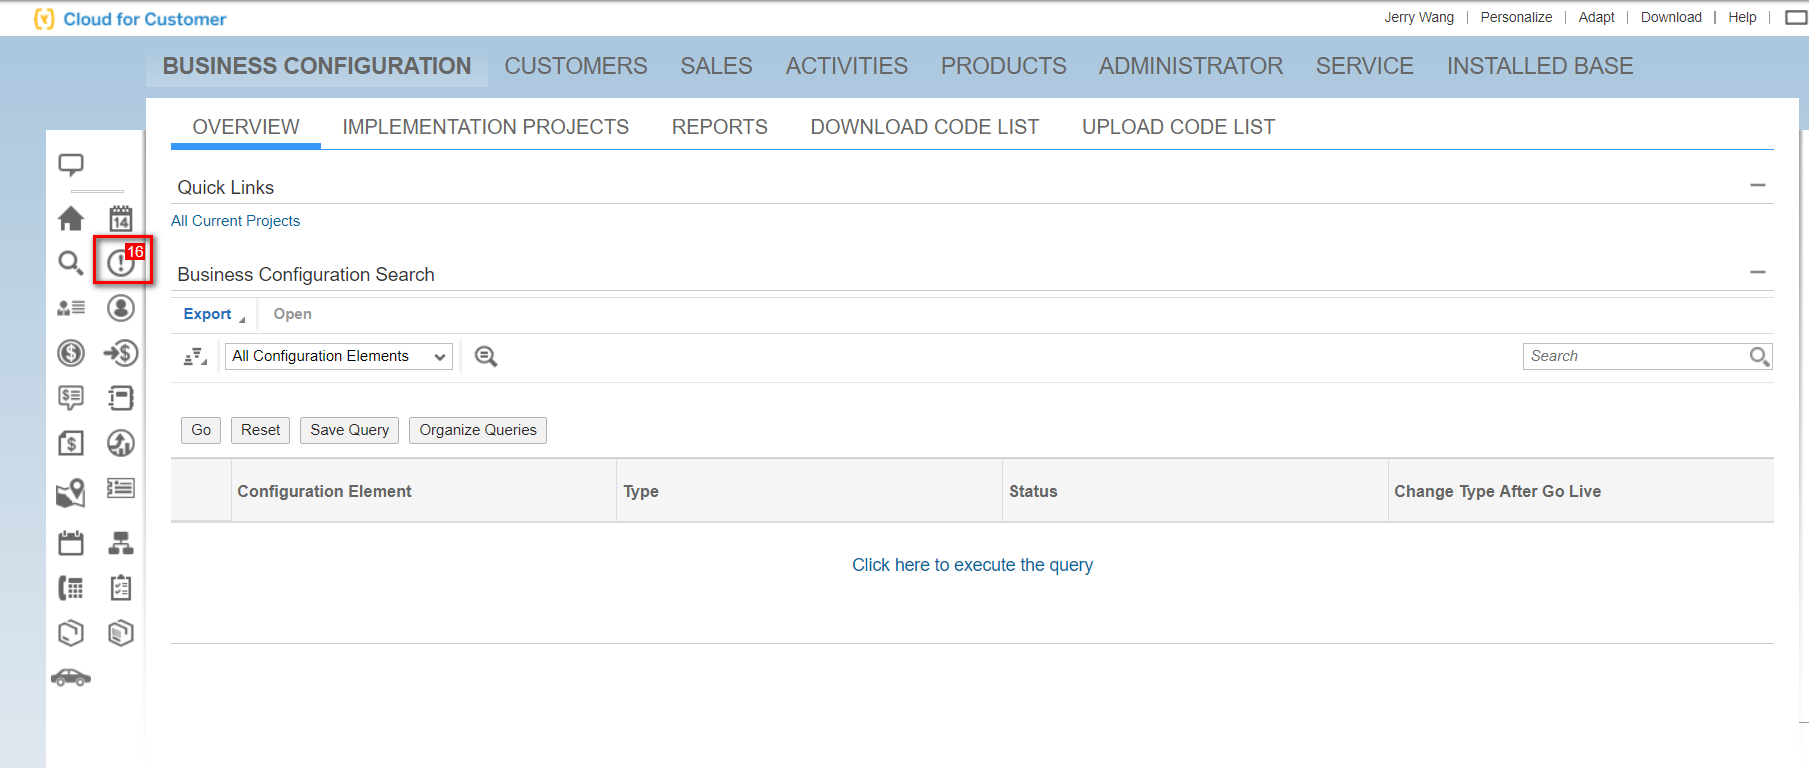Open the contact list icon in sidebar

[71, 308]
